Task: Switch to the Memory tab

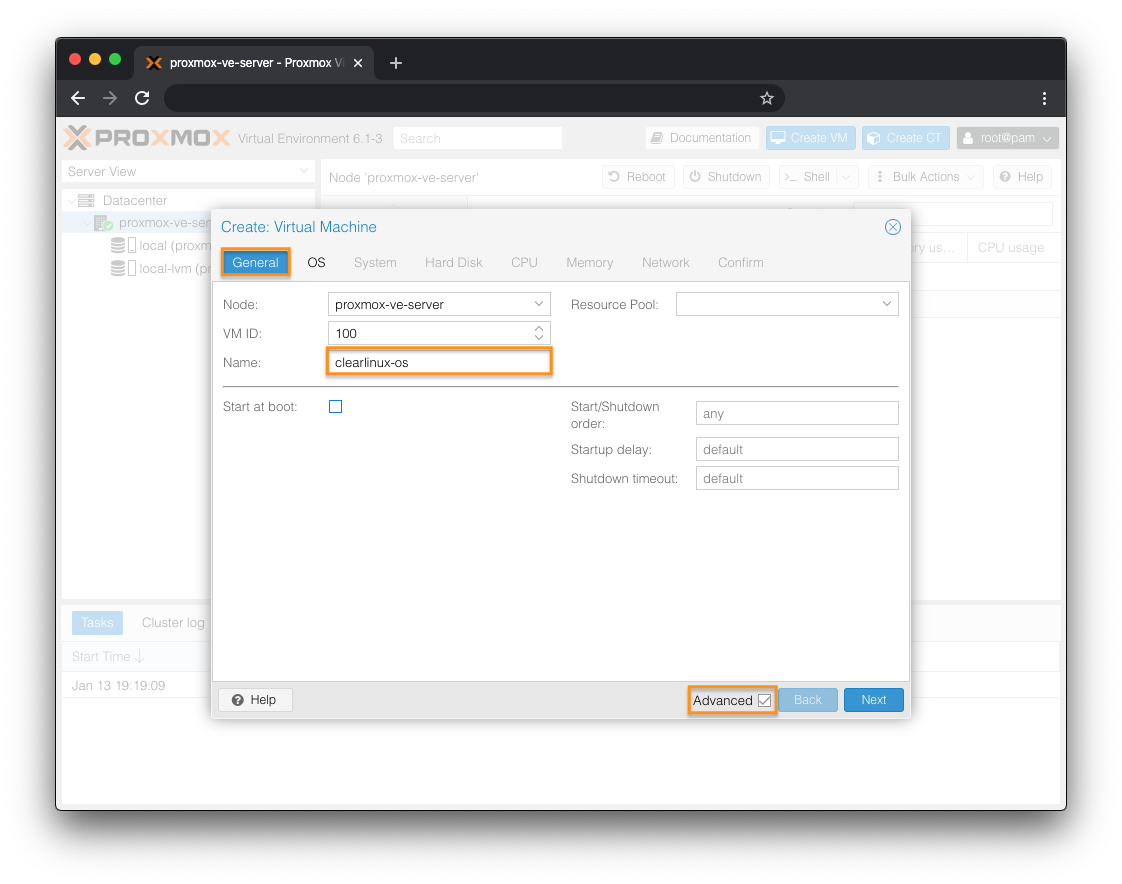Action: point(590,263)
